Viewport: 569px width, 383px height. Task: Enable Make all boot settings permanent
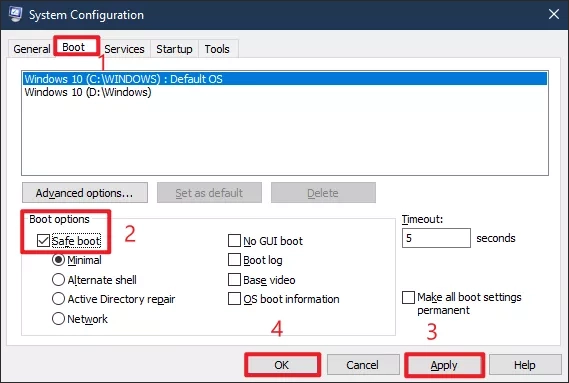409,297
